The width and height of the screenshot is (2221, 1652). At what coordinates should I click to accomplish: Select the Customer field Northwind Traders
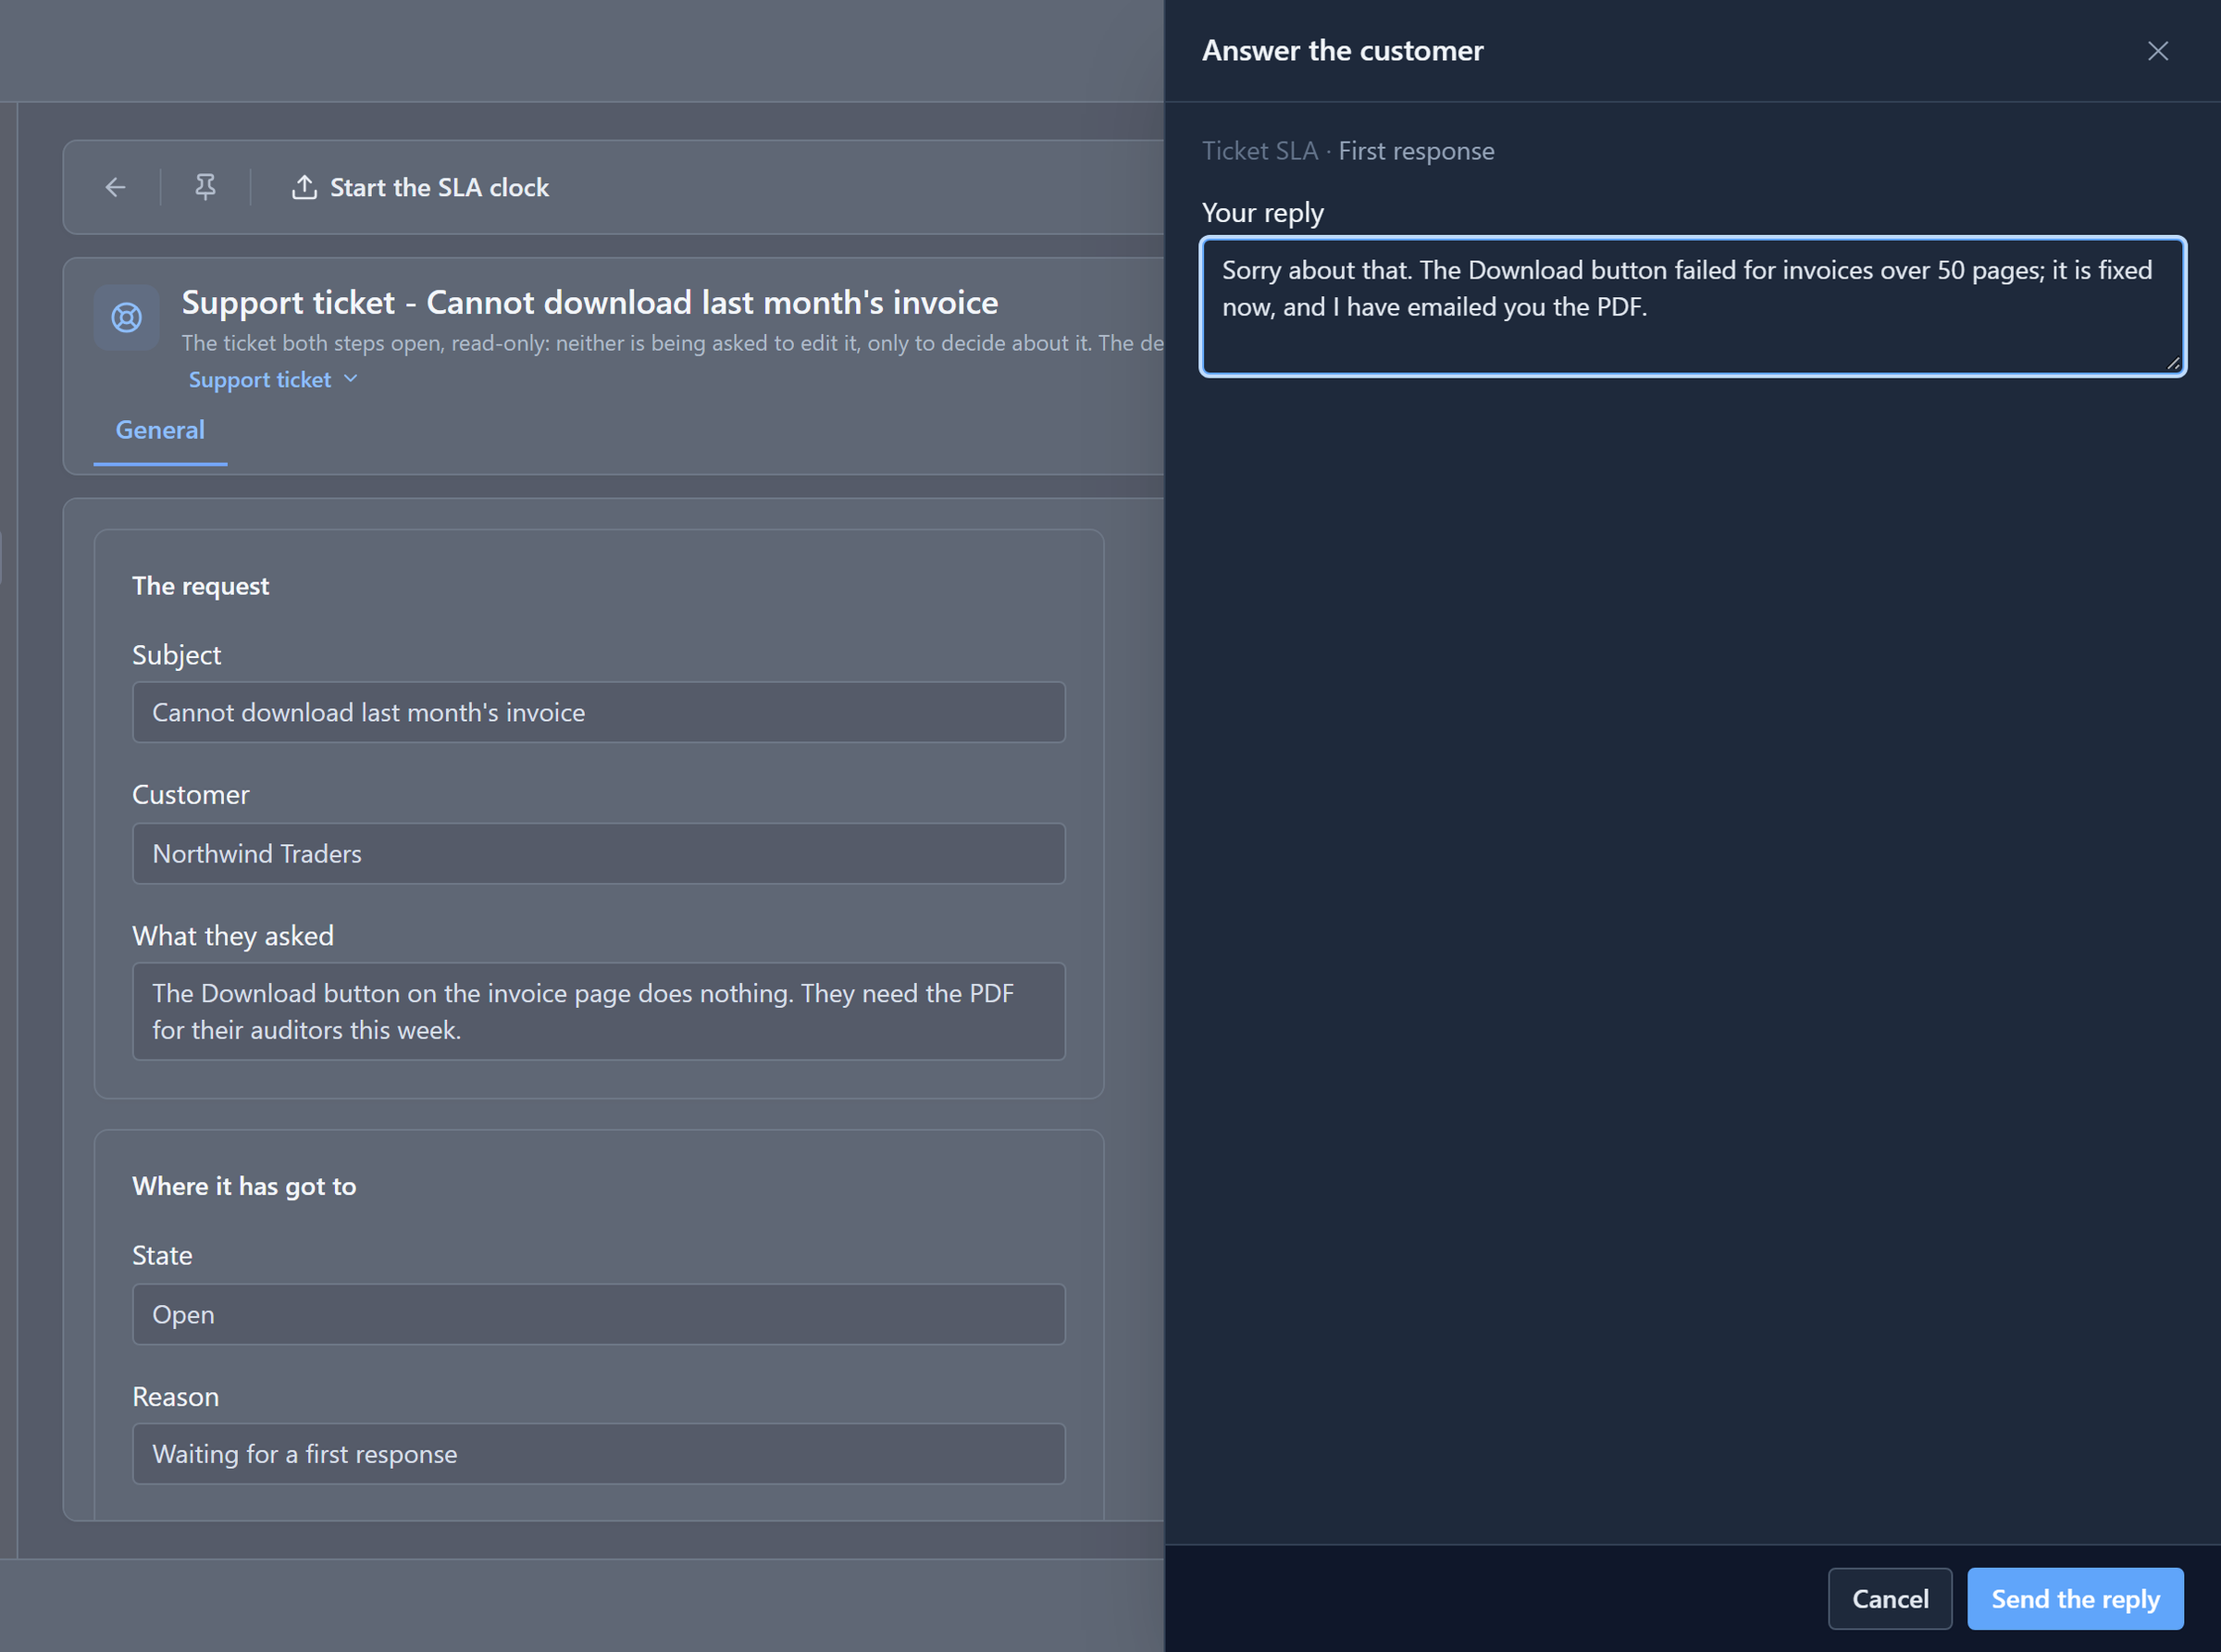[599, 853]
